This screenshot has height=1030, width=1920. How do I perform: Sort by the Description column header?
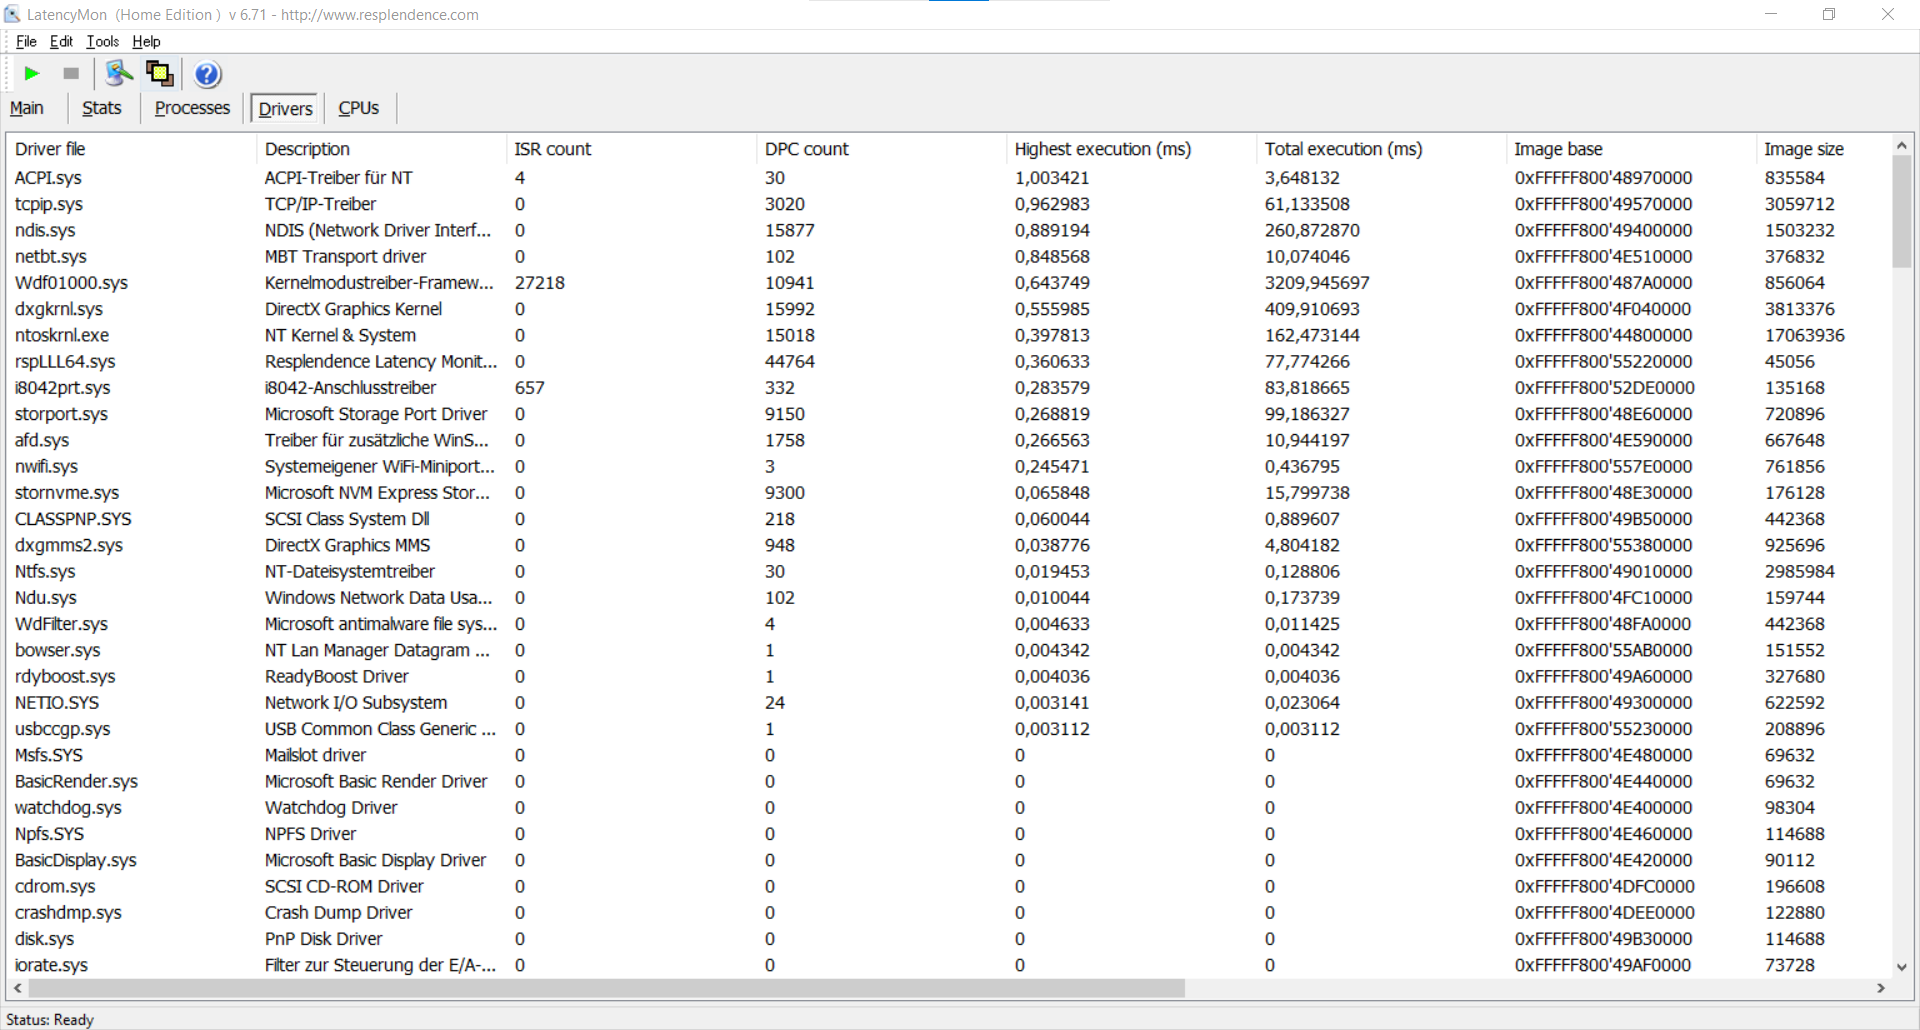[381, 149]
